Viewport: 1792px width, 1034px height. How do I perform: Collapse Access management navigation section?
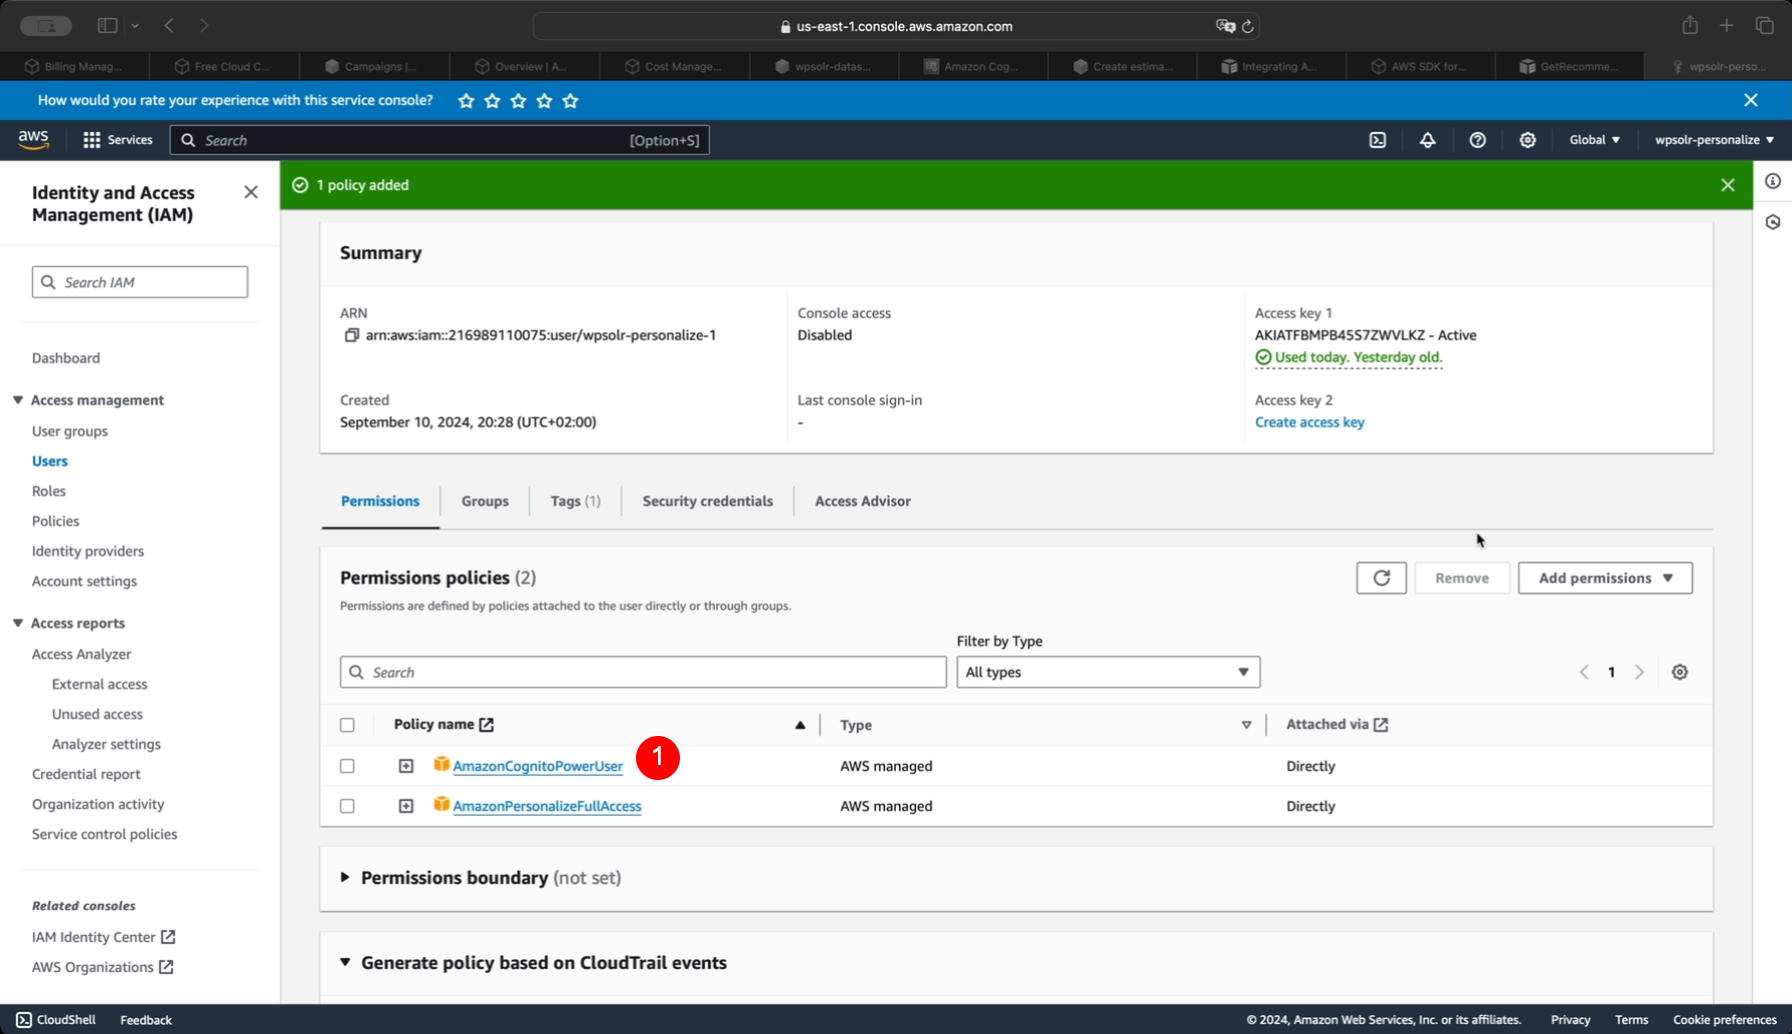point(18,400)
